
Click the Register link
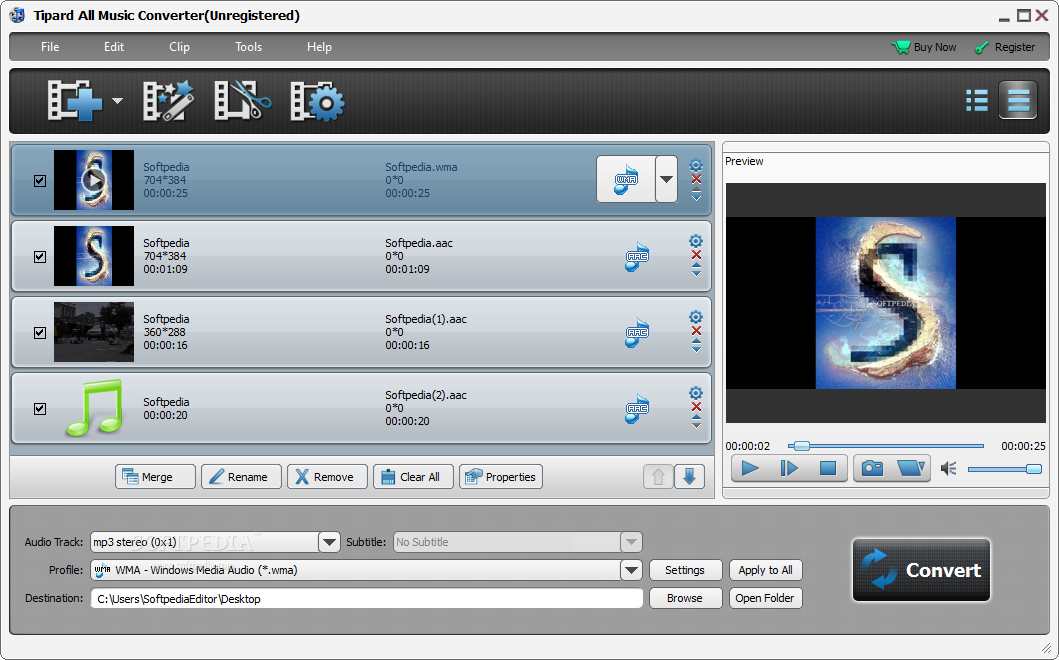pos(1005,47)
